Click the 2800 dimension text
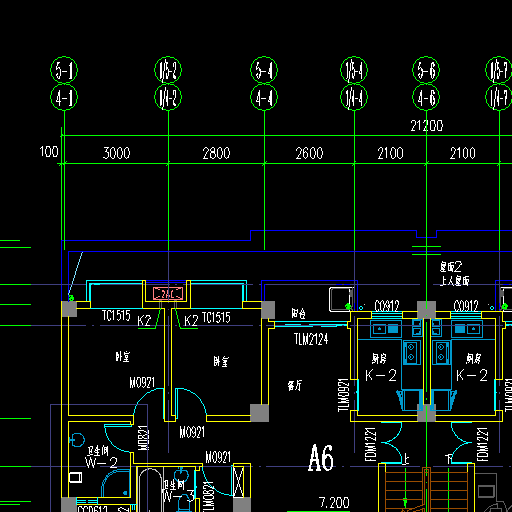512x512 pixels. [x=216, y=153]
